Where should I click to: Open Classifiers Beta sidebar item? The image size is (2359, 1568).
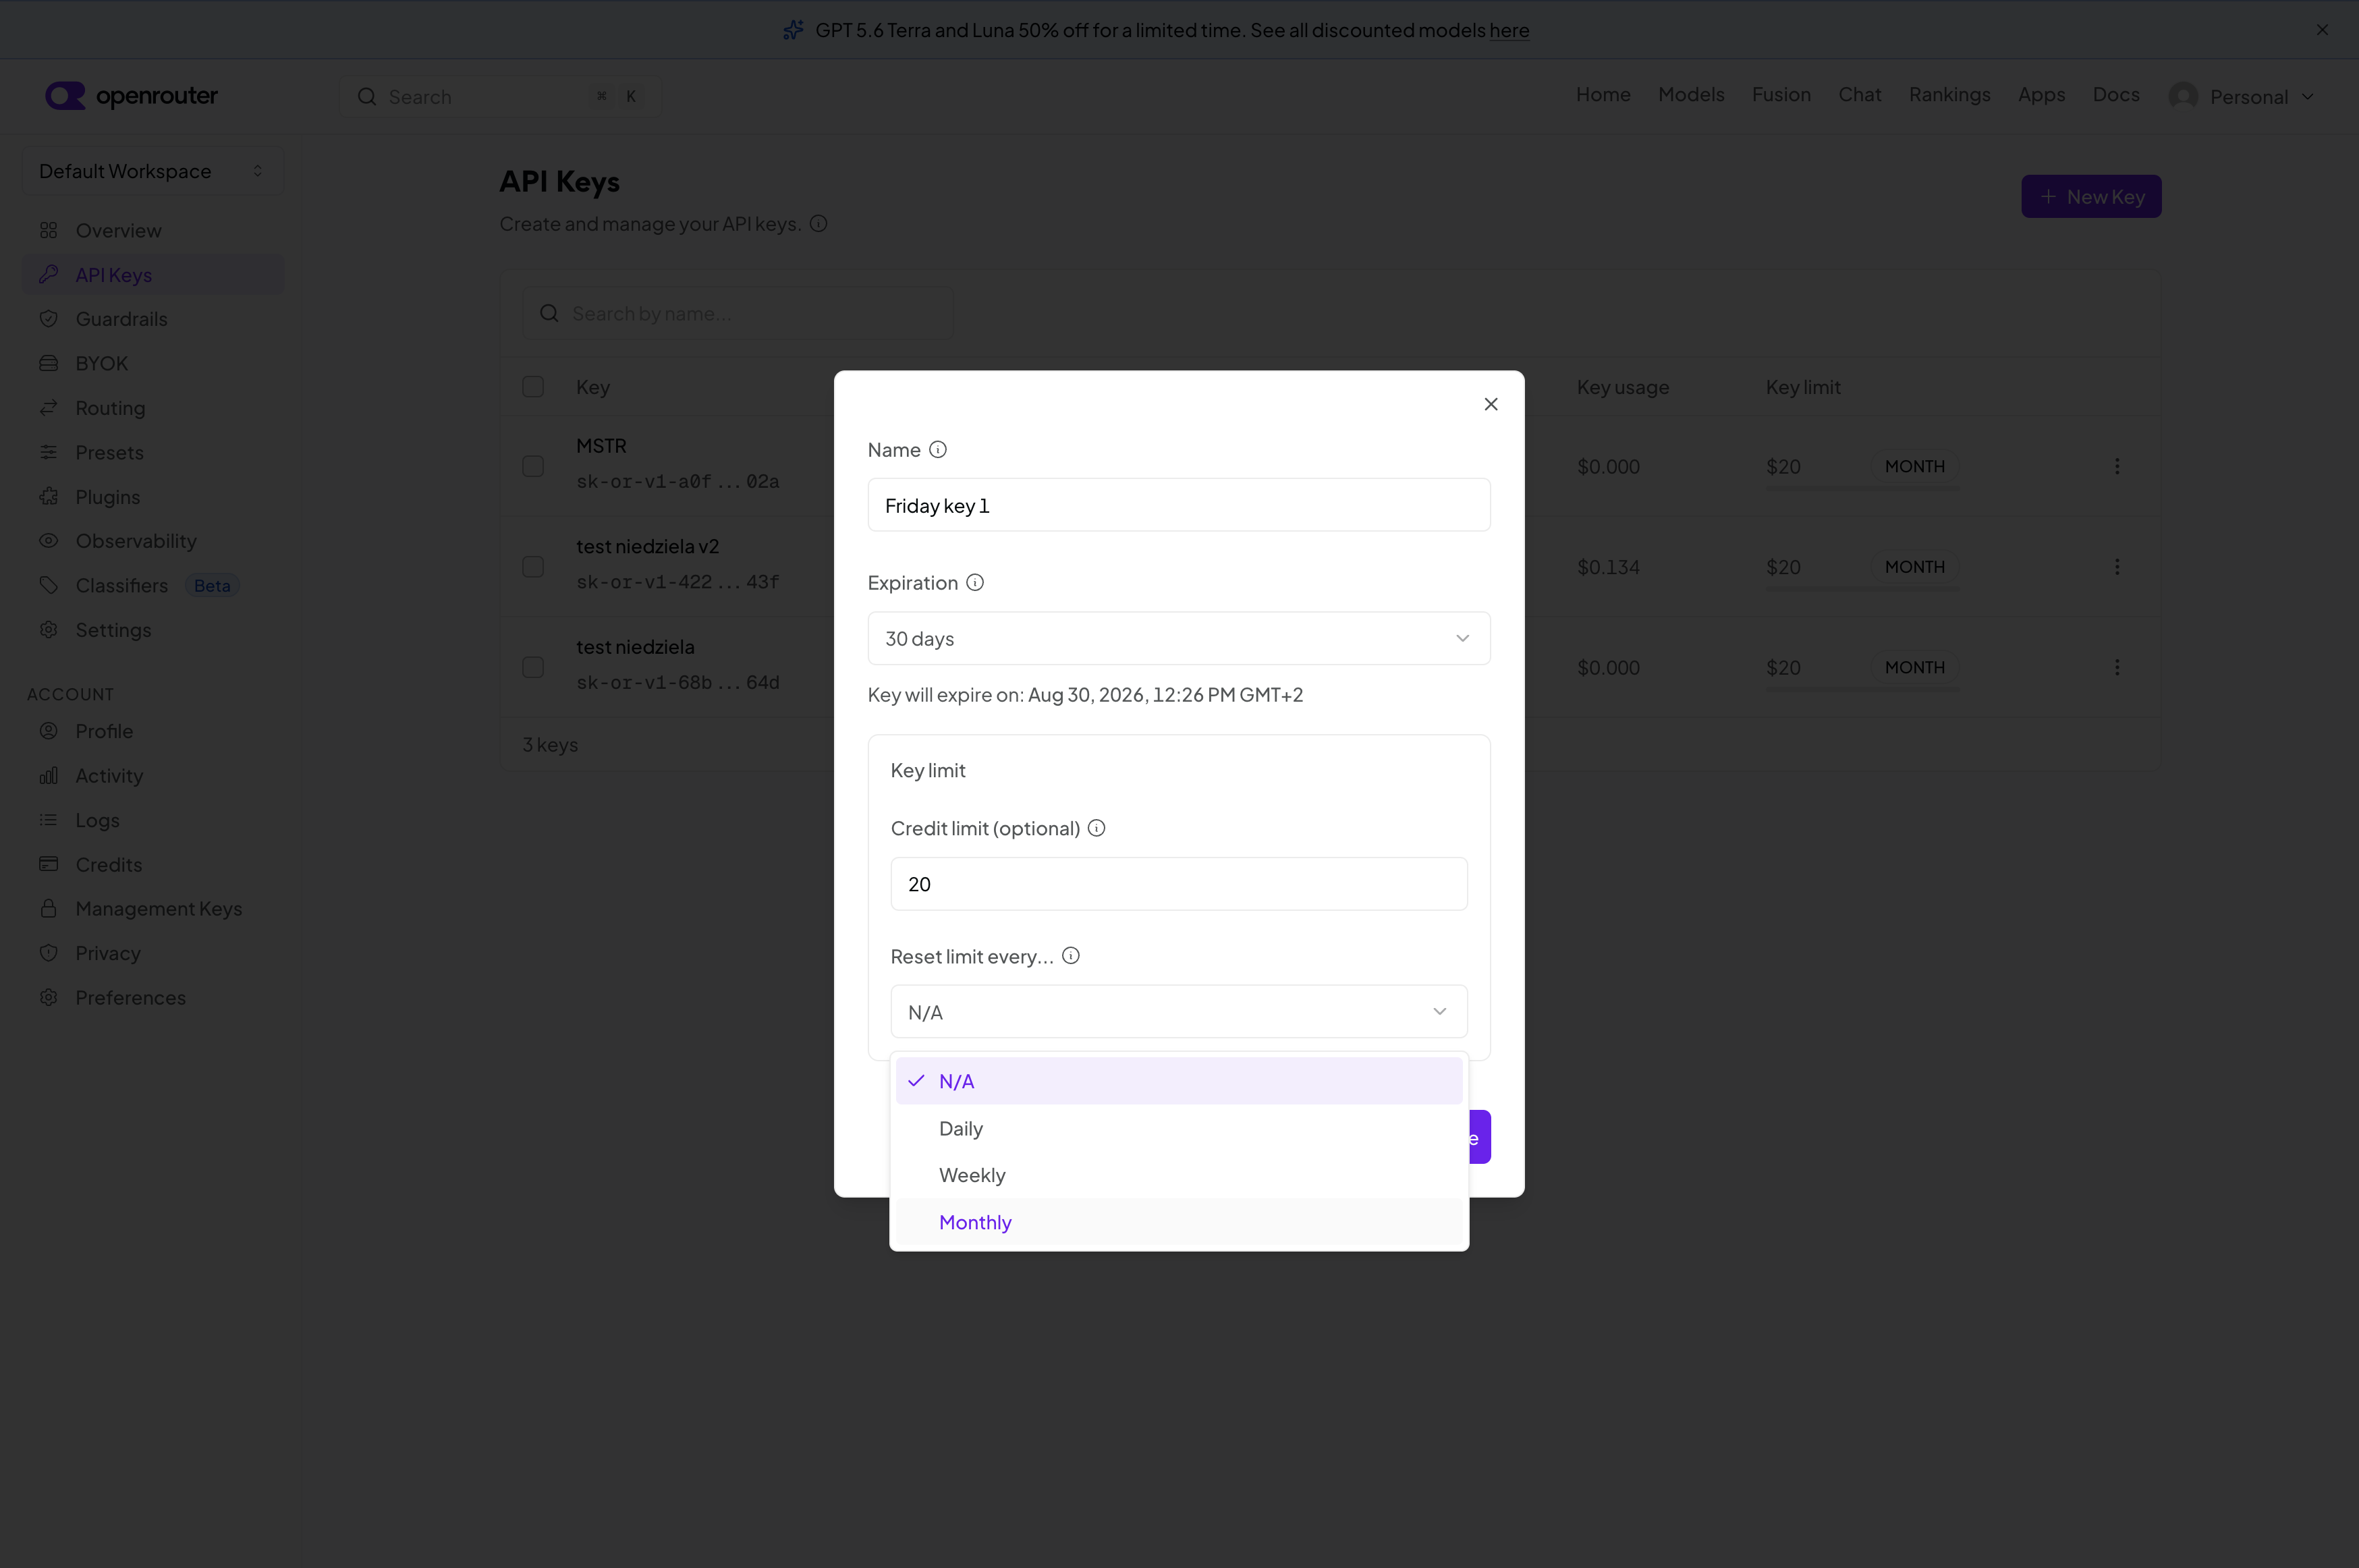153,585
